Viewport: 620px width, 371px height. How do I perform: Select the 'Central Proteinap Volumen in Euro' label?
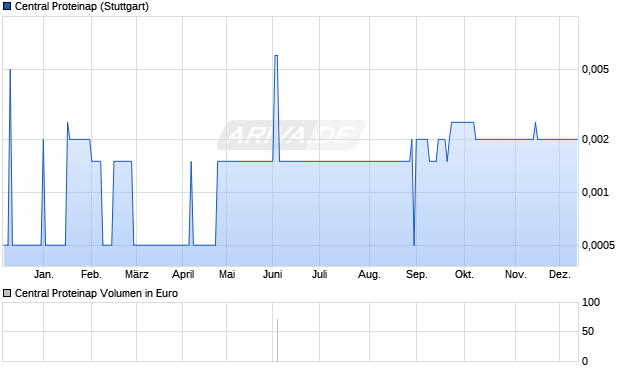click(96, 293)
